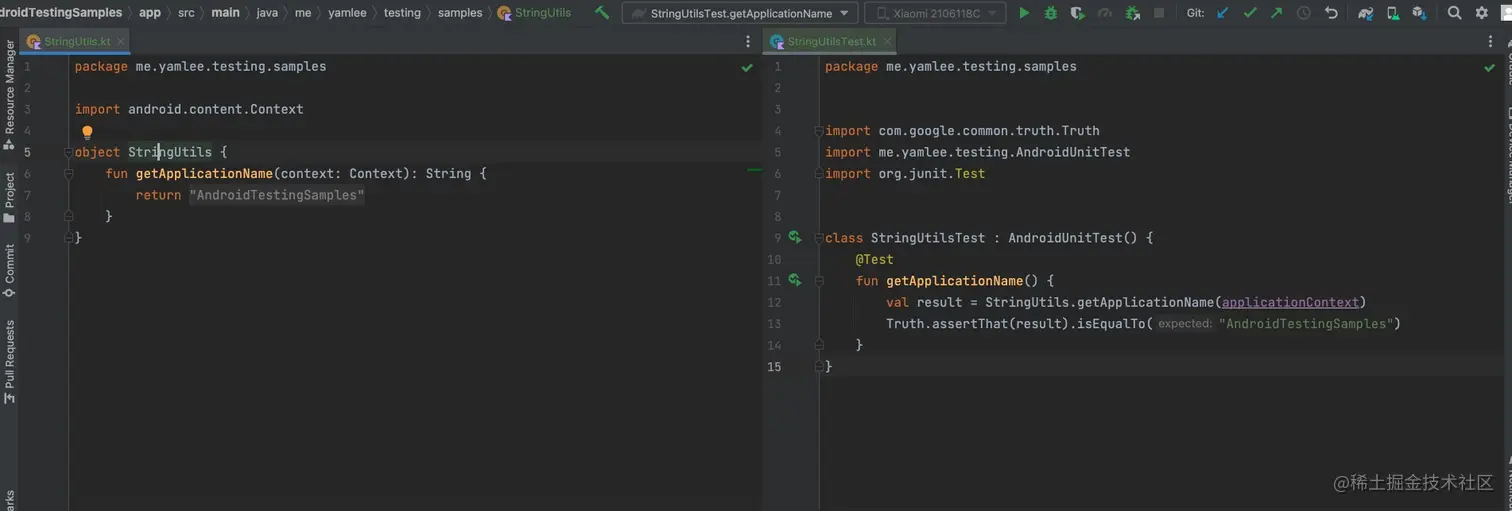Click the yellow lightbulb intention icon
Image resolution: width=1512 pixels, height=511 pixels.
87,132
